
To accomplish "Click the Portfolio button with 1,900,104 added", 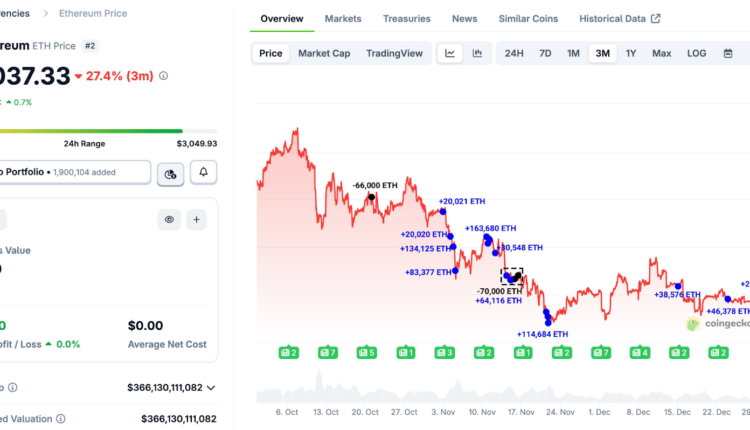I will point(75,173).
